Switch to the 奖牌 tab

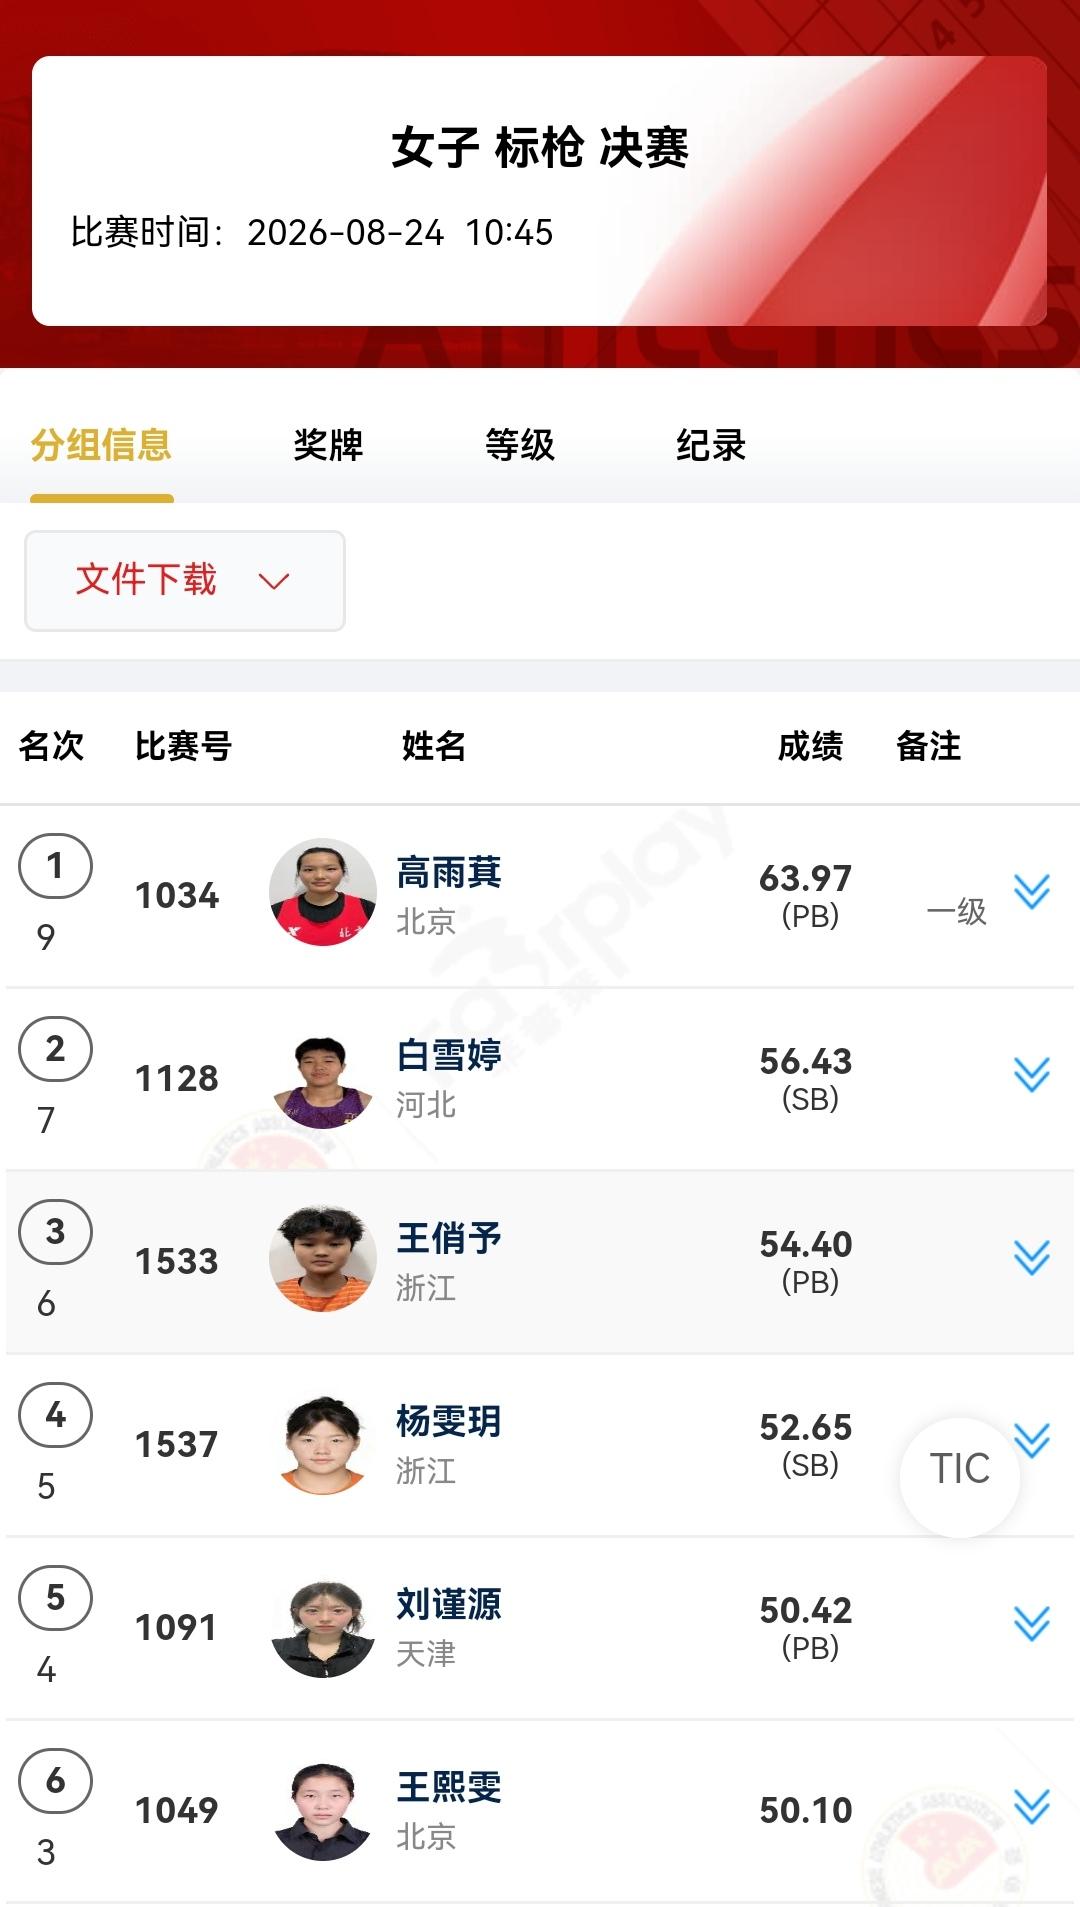(328, 445)
